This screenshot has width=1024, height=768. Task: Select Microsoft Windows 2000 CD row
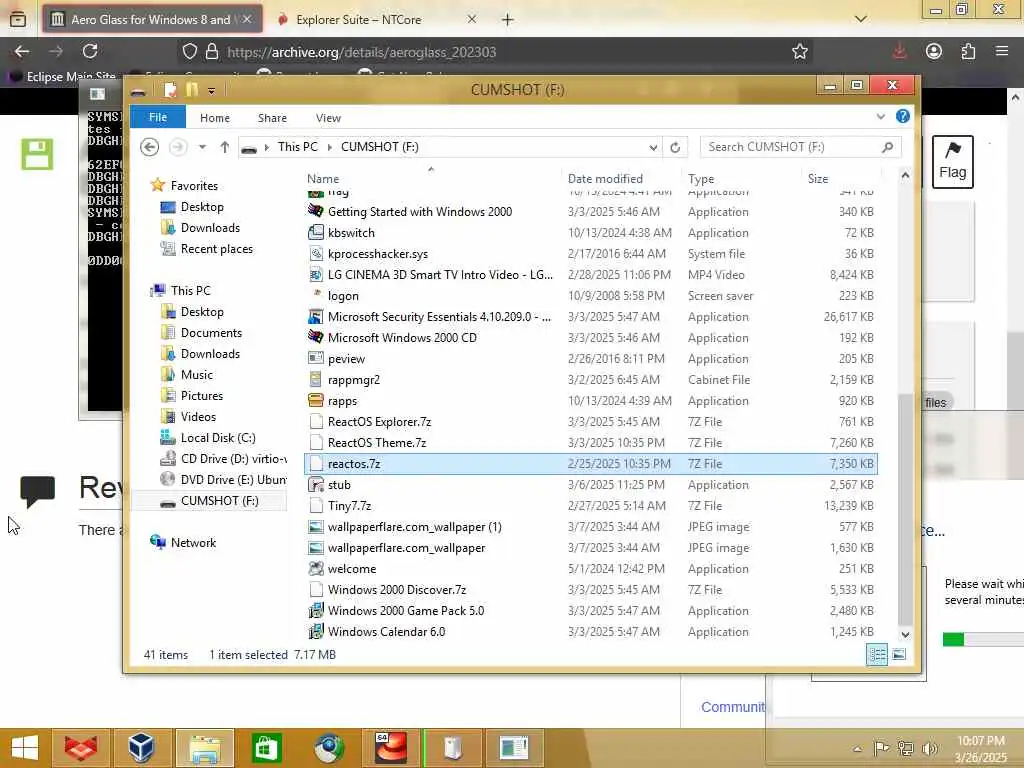[590, 338]
